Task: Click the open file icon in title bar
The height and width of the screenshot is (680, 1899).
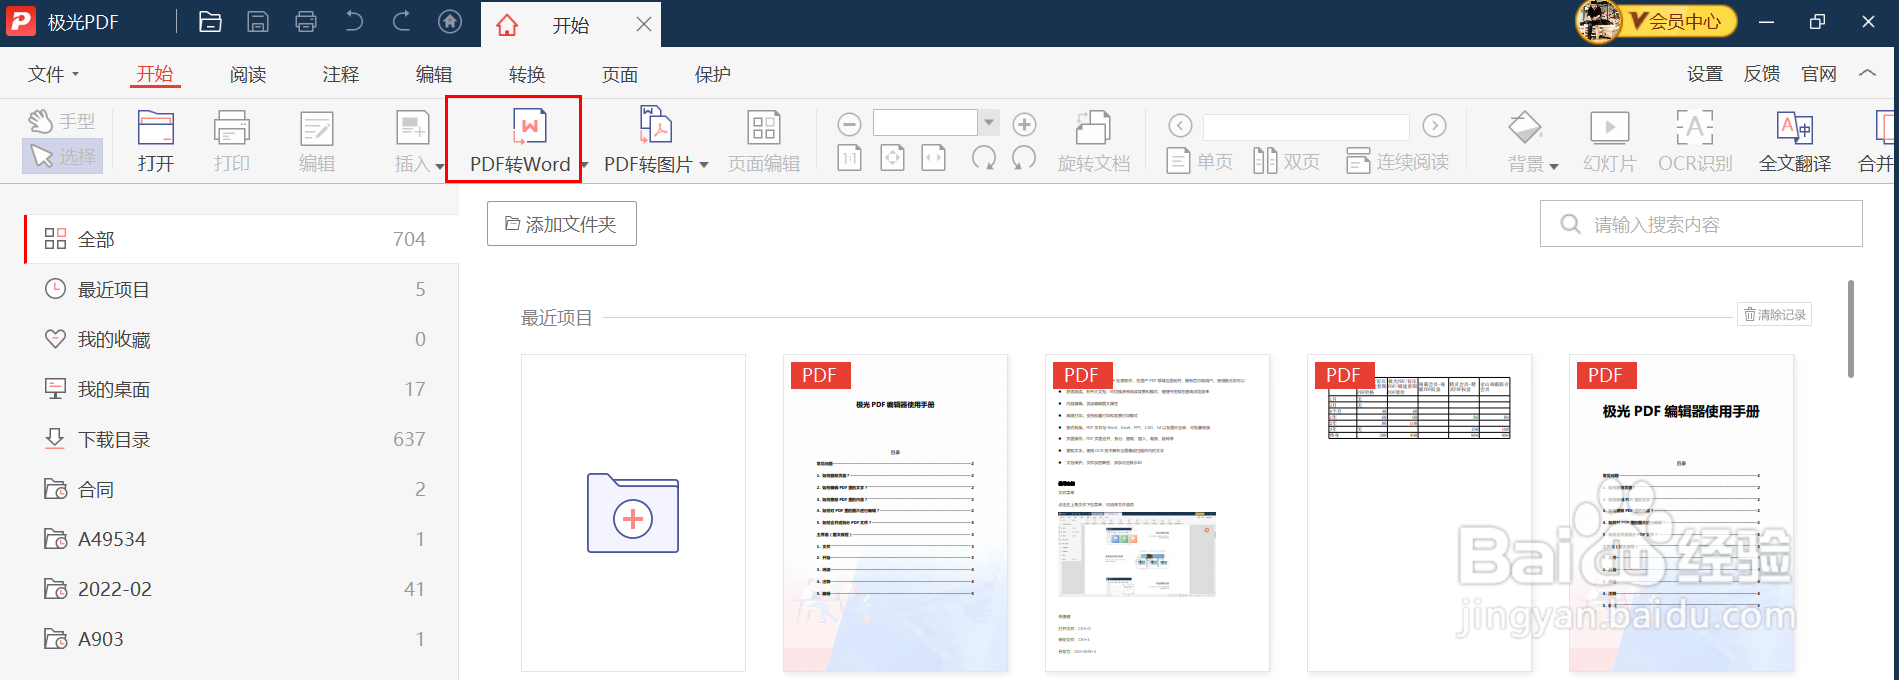Action: 210,22
